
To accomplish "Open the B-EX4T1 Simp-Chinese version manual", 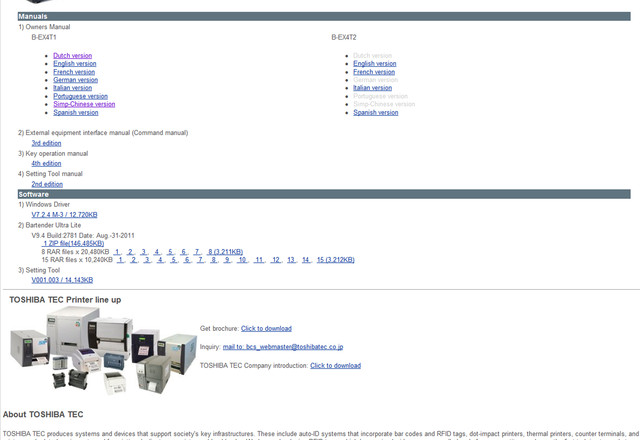I will [x=84, y=104].
